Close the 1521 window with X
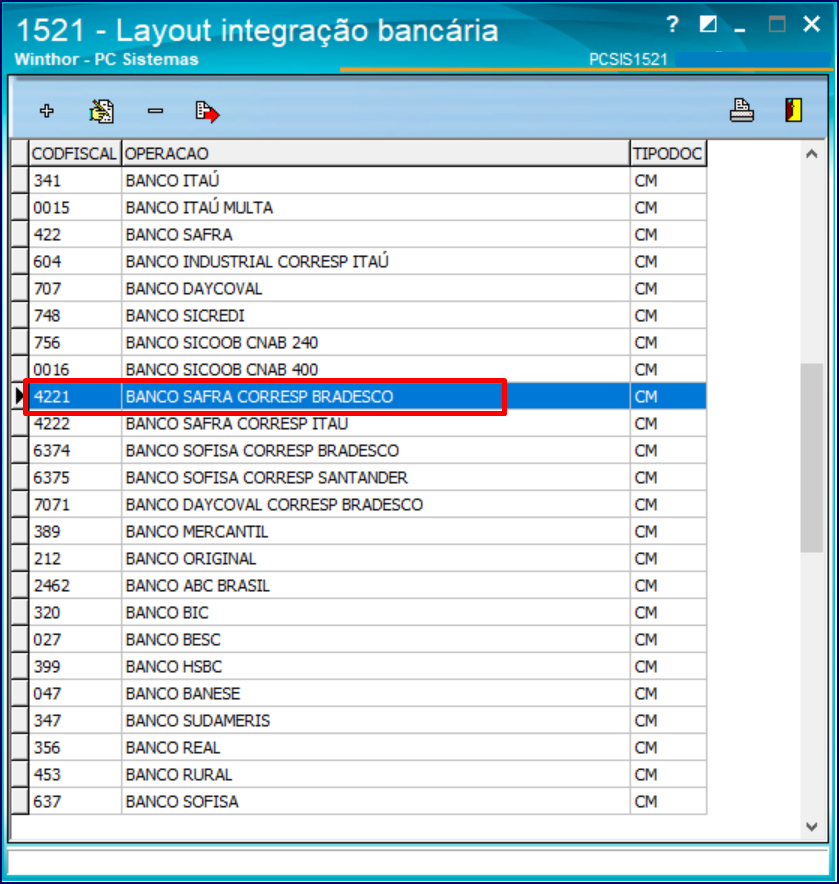Screen dimensions: 839x884 click(811, 24)
